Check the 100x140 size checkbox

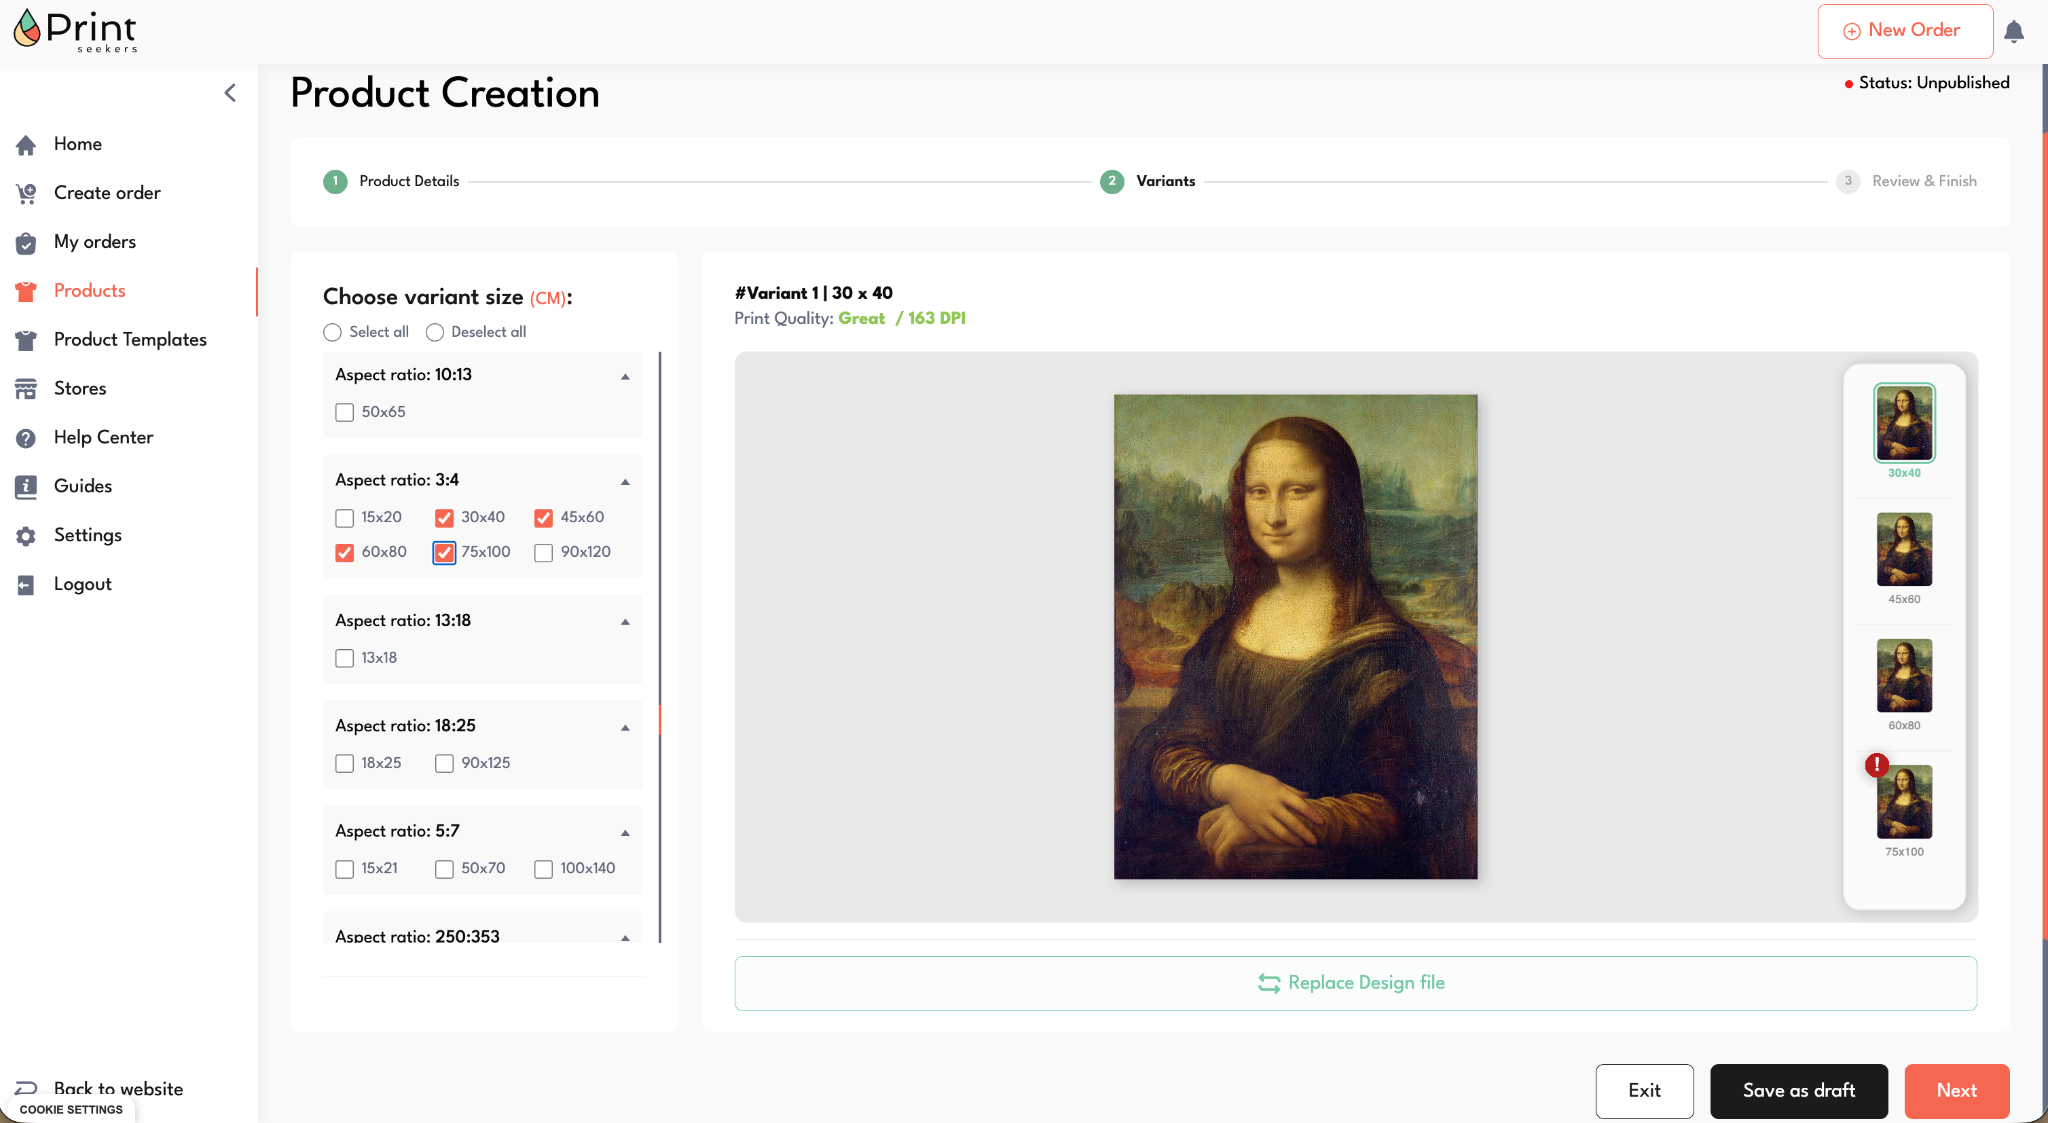tap(544, 869)
